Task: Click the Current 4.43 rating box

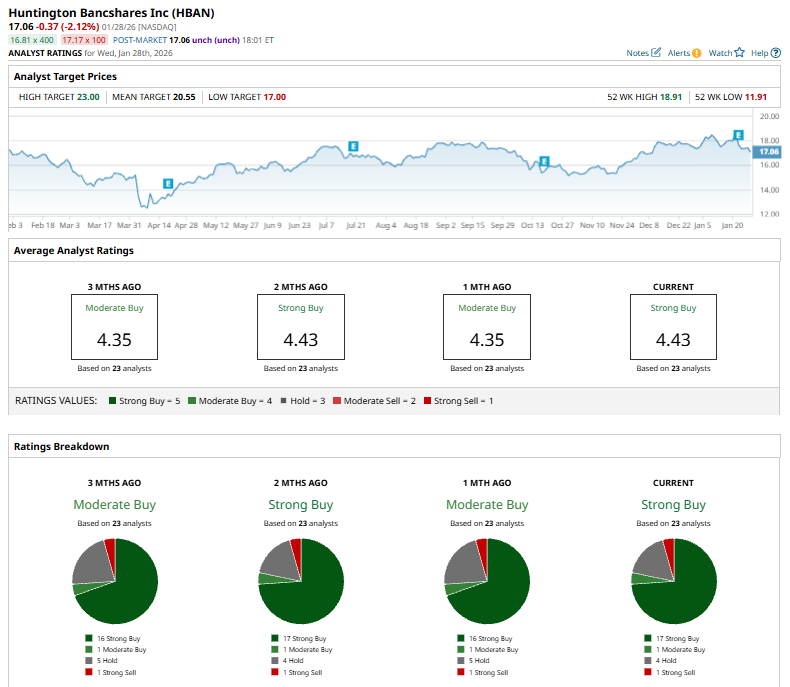Action: [673, 327]
